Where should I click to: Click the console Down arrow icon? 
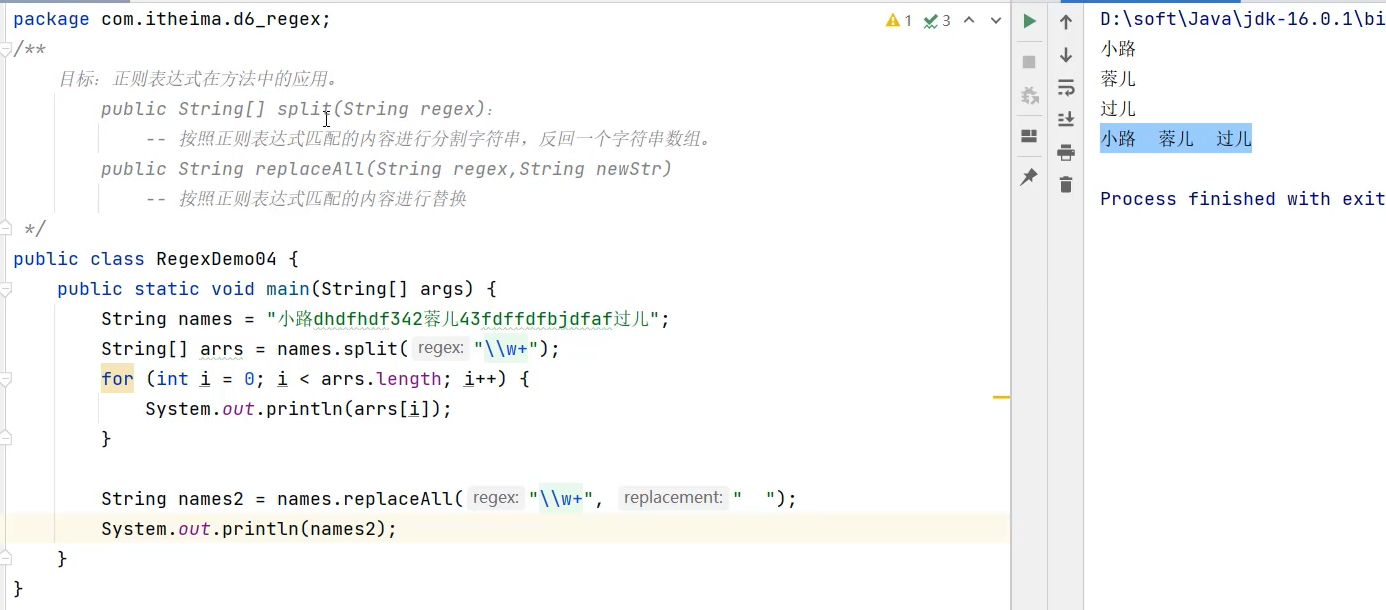[x=1066, y=55]
